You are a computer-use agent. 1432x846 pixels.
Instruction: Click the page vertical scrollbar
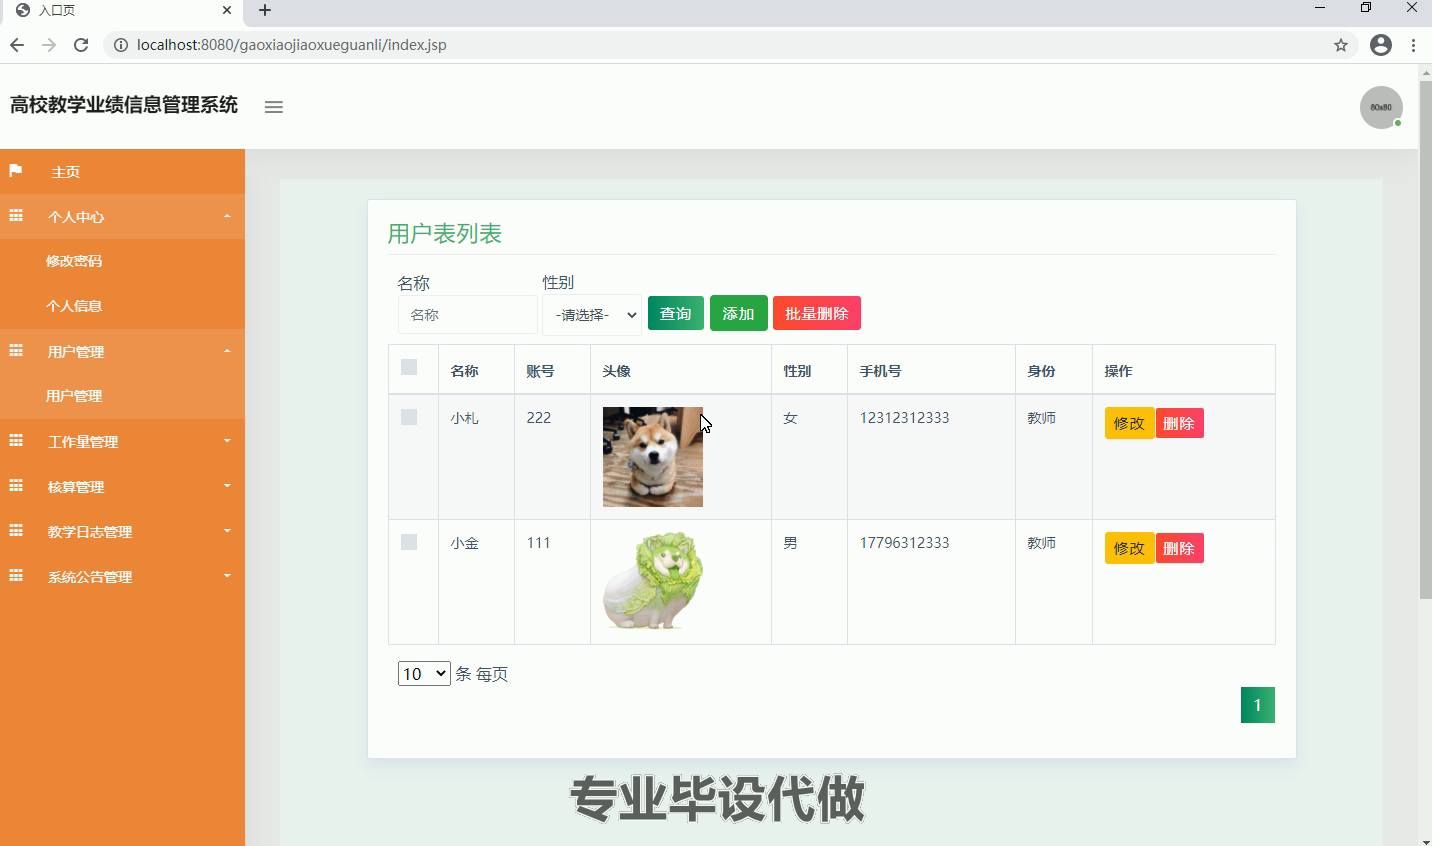click(1425, 340)
